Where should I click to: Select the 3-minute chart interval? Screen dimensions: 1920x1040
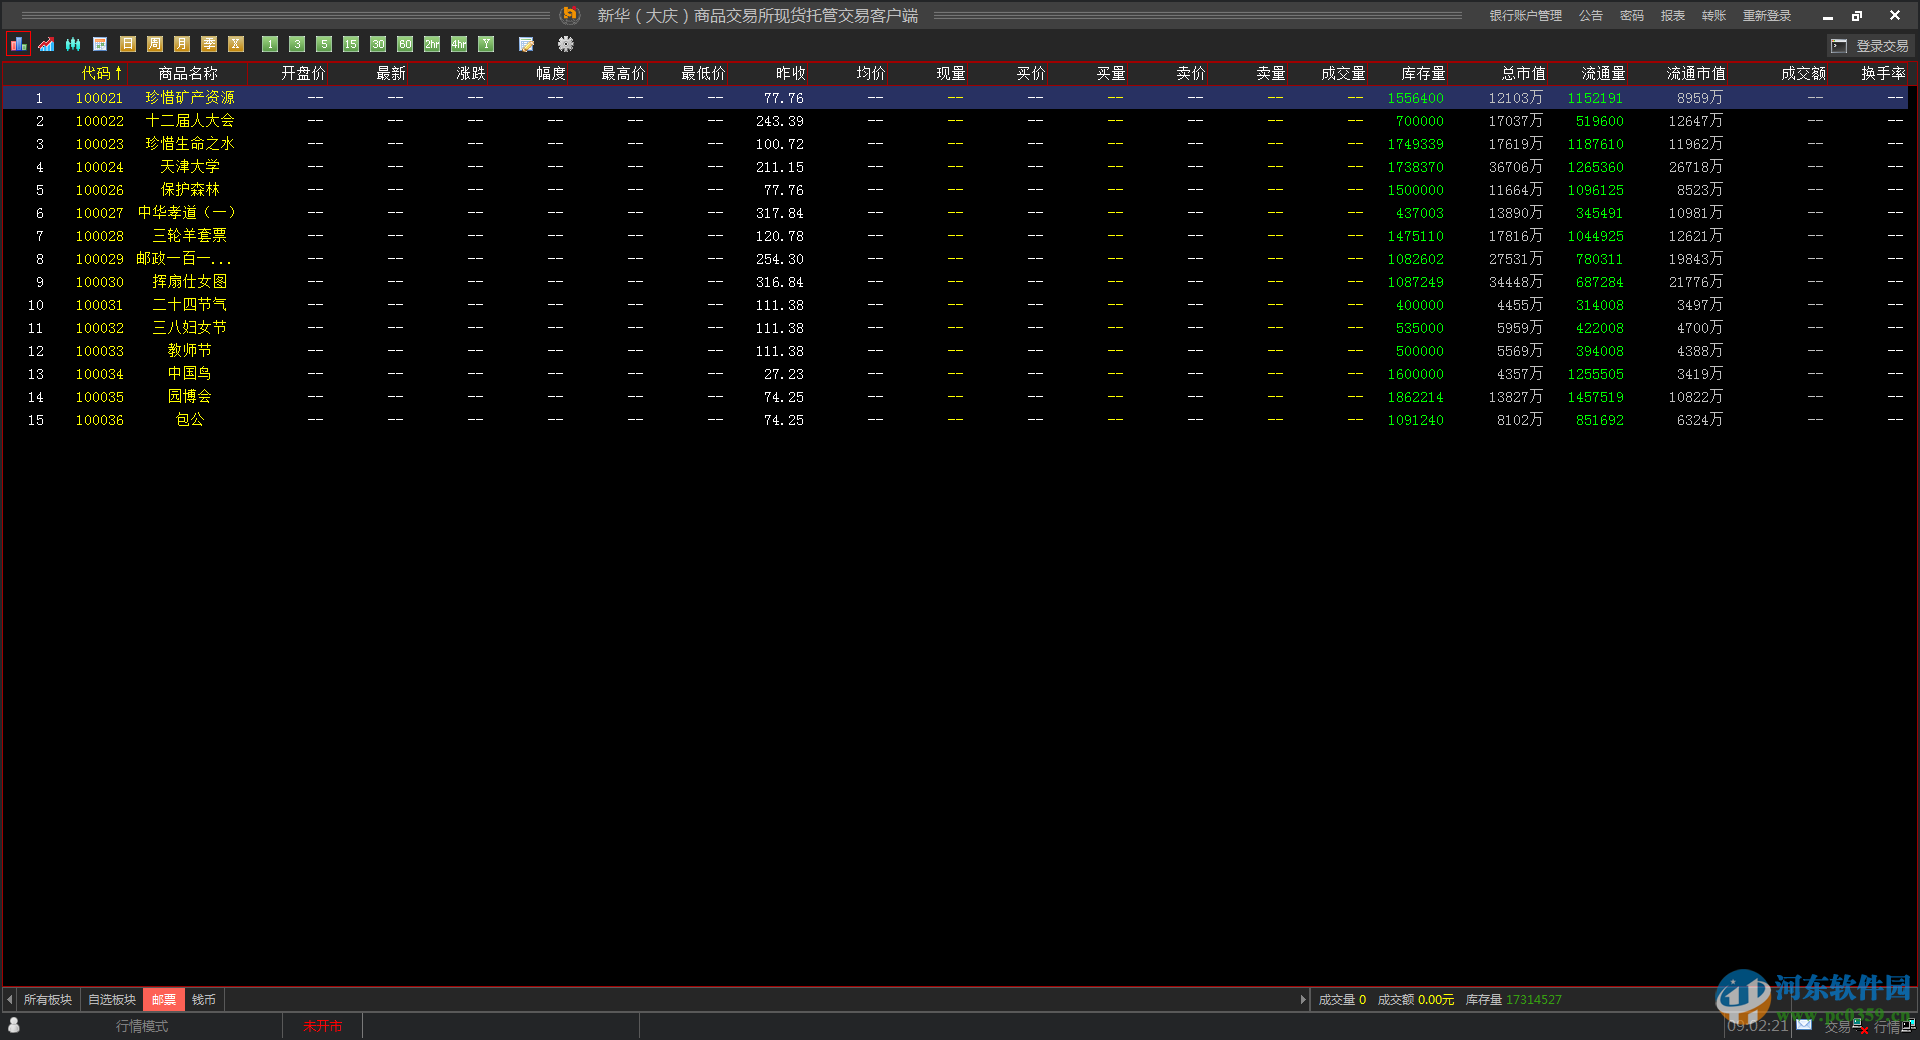pyautogui.click(x=297, y=44)
